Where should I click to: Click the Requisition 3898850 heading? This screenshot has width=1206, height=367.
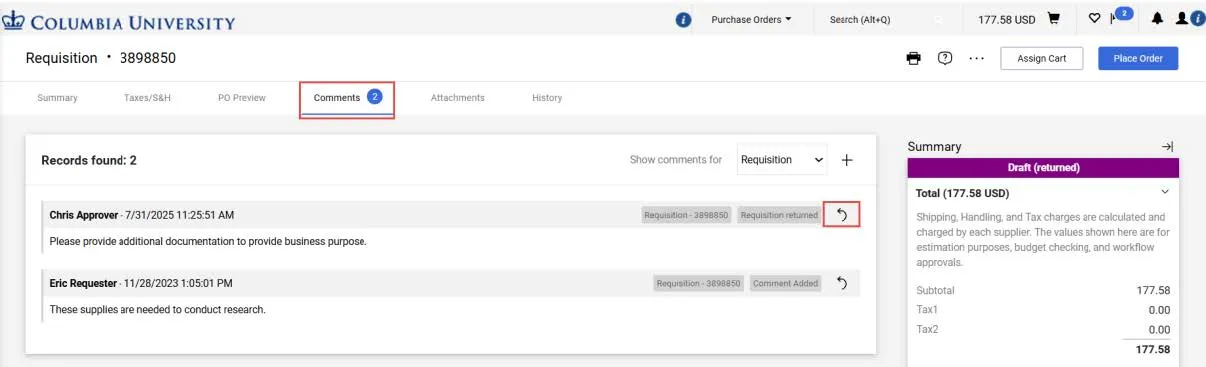[x=100, y=58]
